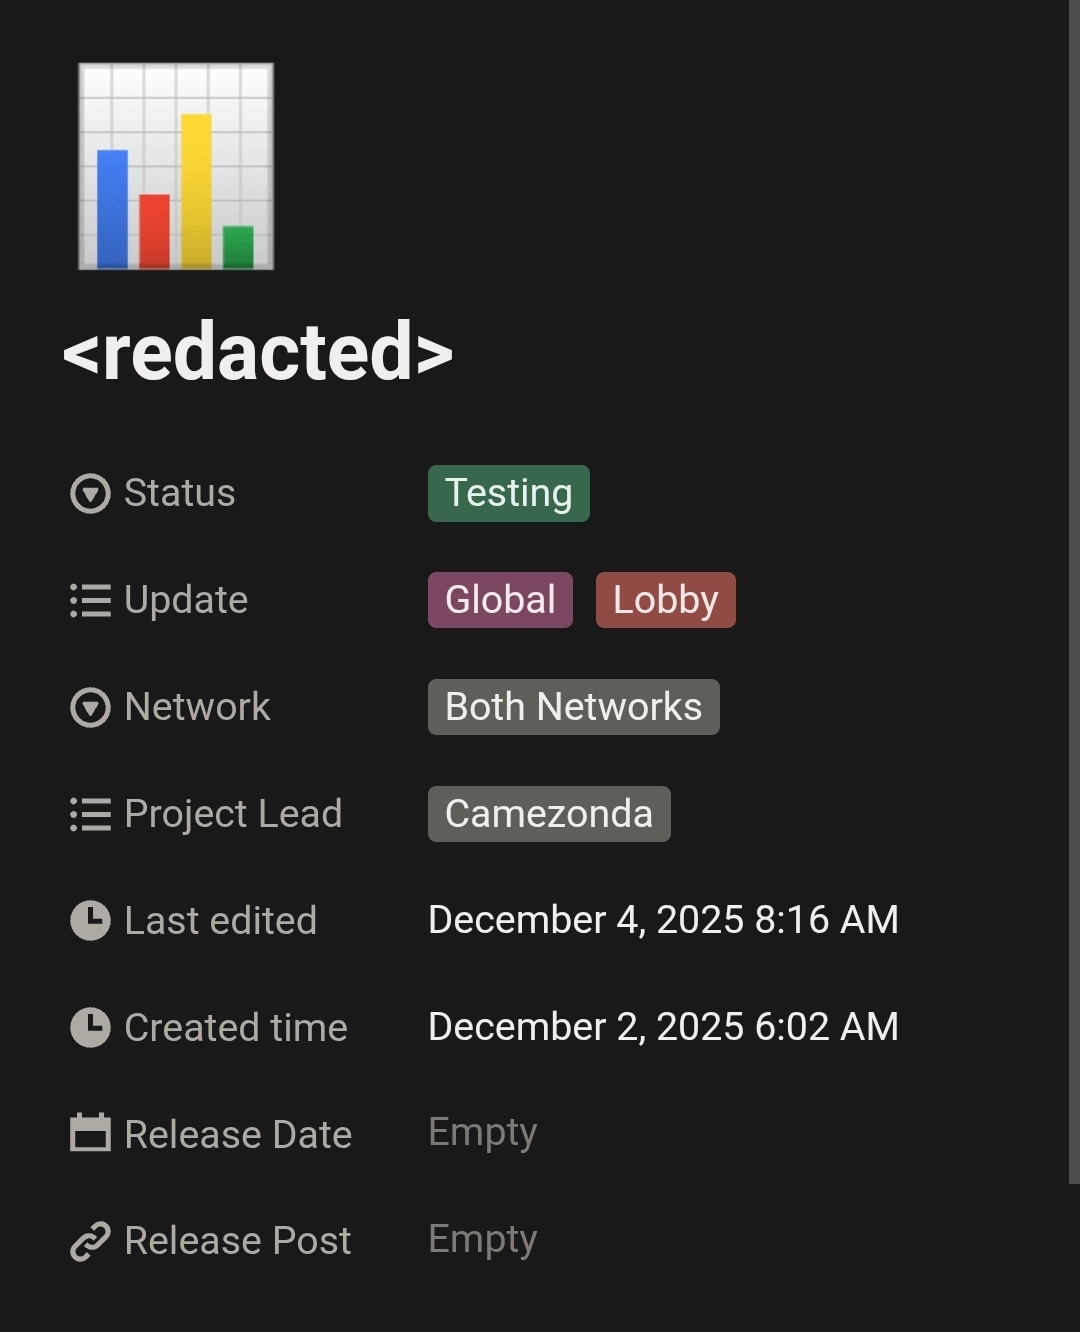
Task: Select the red Lobby tag
Action: click(x=666, y=600)
